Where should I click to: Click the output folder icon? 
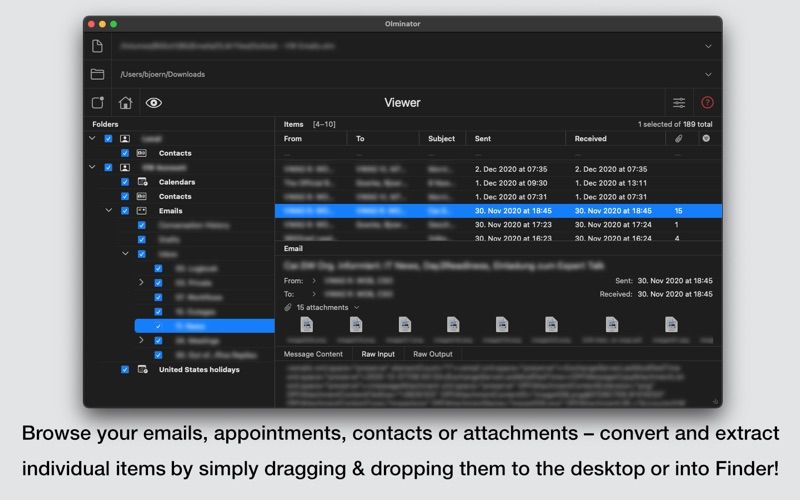pyautogui.click(x=97, y=74)
